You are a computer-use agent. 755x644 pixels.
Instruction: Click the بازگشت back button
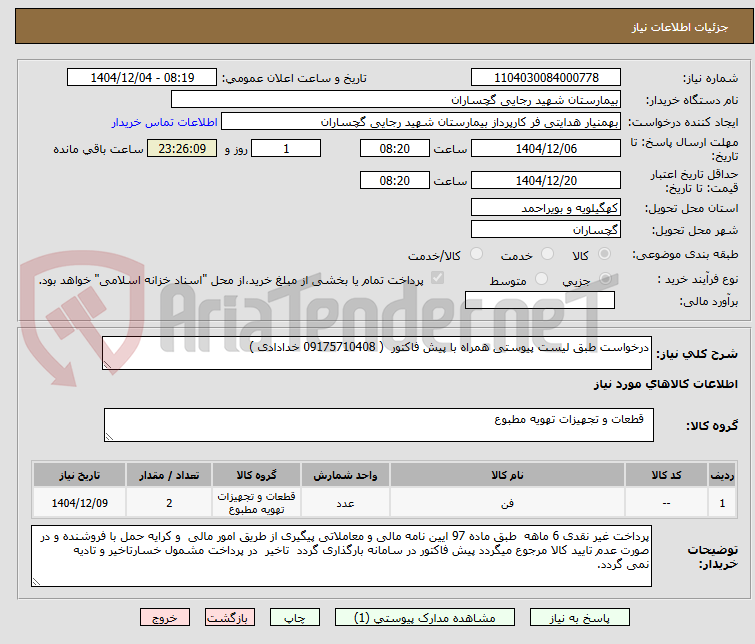(x=230, y=618)
